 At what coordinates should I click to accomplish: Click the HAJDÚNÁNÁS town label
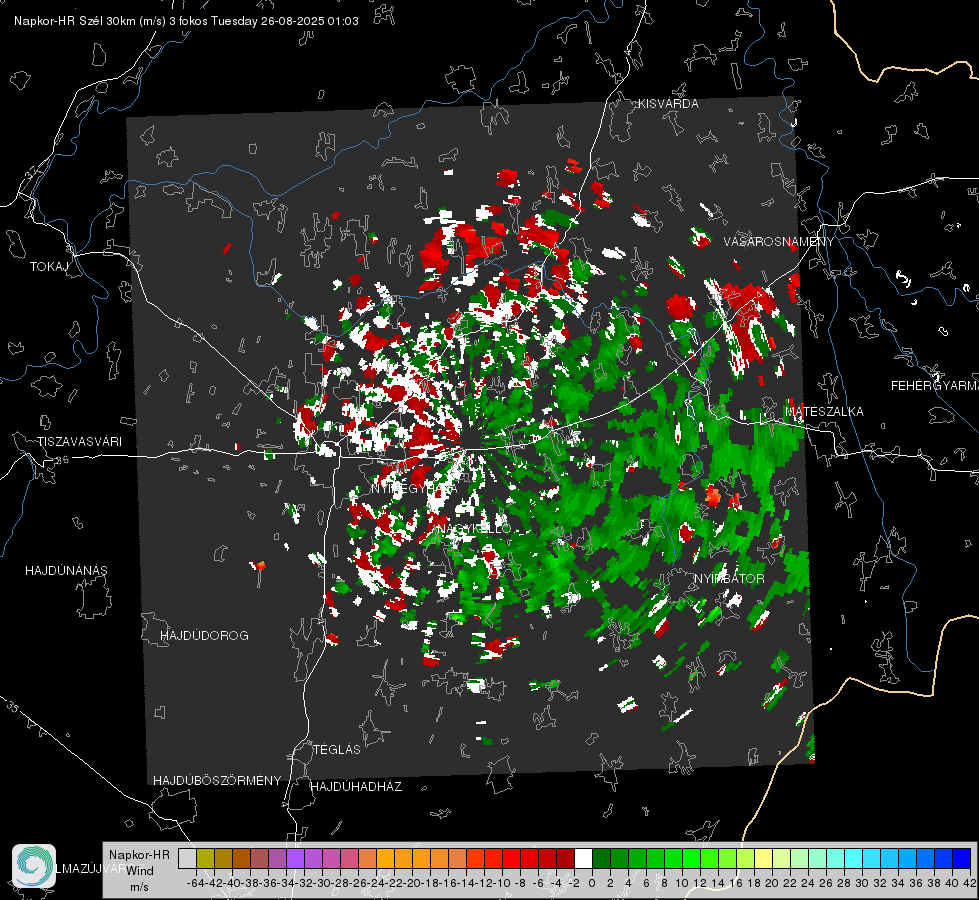pos(66,570)
